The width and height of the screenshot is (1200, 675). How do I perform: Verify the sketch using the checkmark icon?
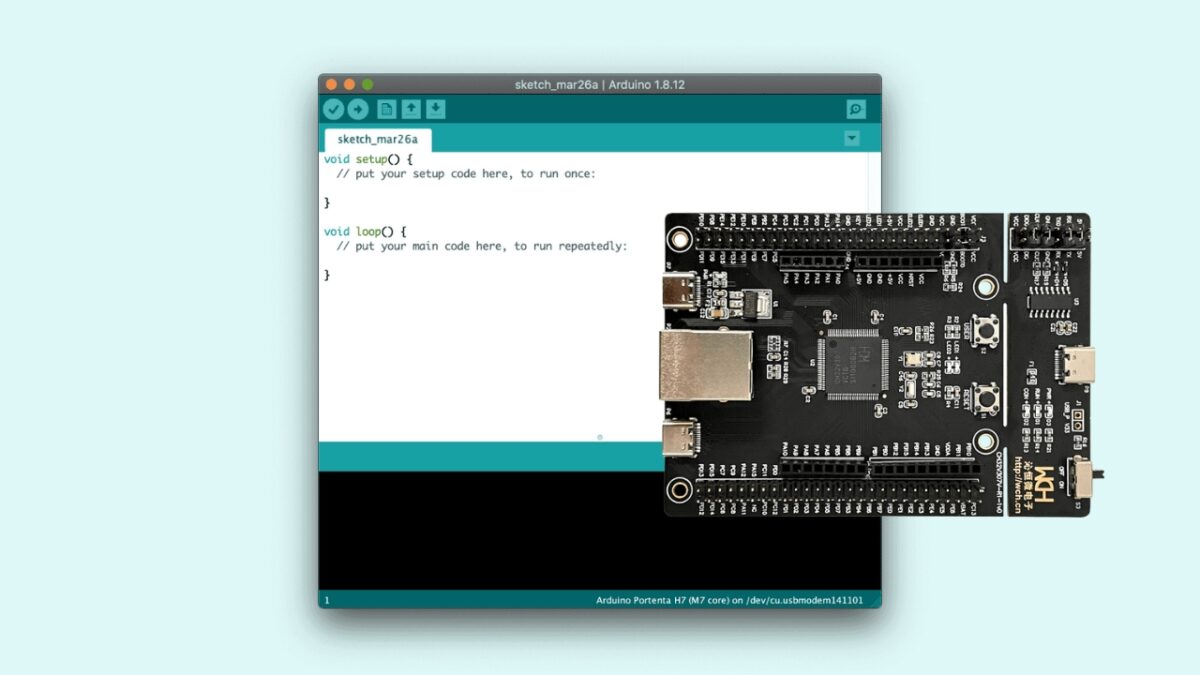coord(334,109)
